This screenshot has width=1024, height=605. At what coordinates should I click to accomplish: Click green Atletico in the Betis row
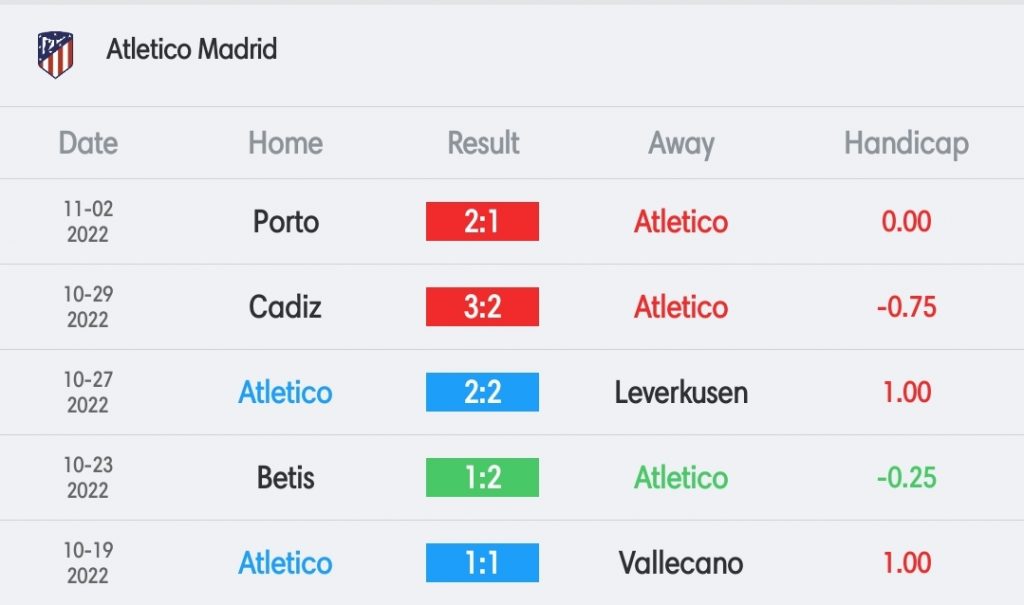click(681, 478)
